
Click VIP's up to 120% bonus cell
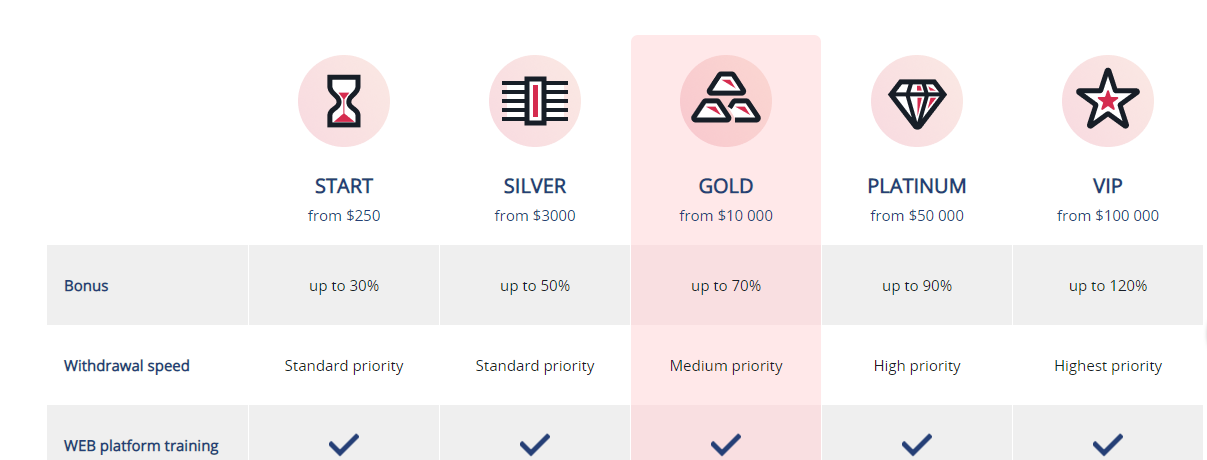click(1108, 285)
